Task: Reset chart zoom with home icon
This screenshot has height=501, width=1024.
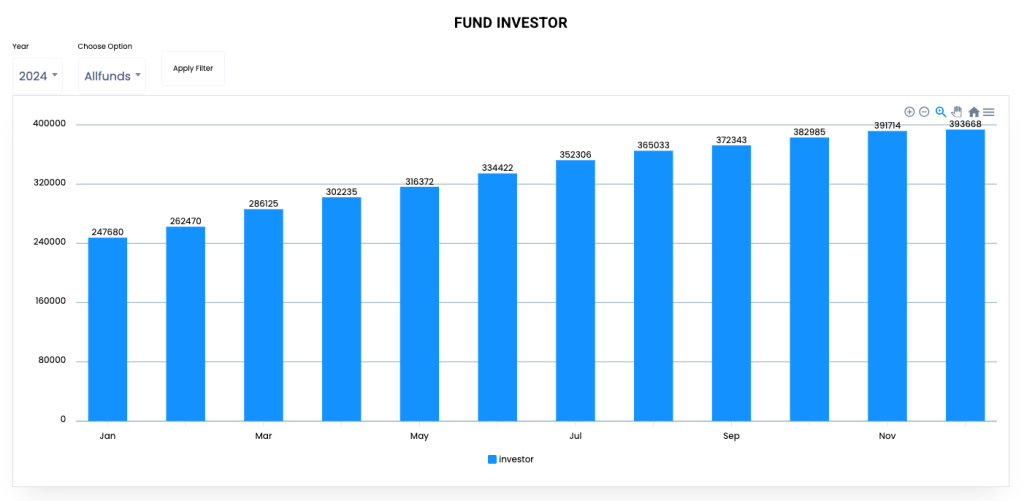Action: [974, 112]
